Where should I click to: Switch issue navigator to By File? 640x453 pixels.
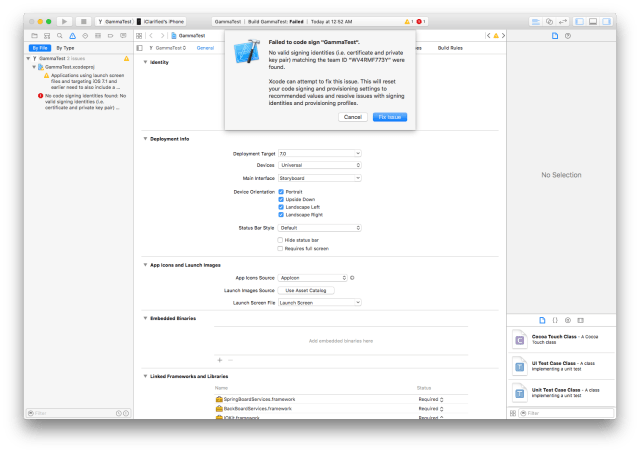(x=40, y=48)
